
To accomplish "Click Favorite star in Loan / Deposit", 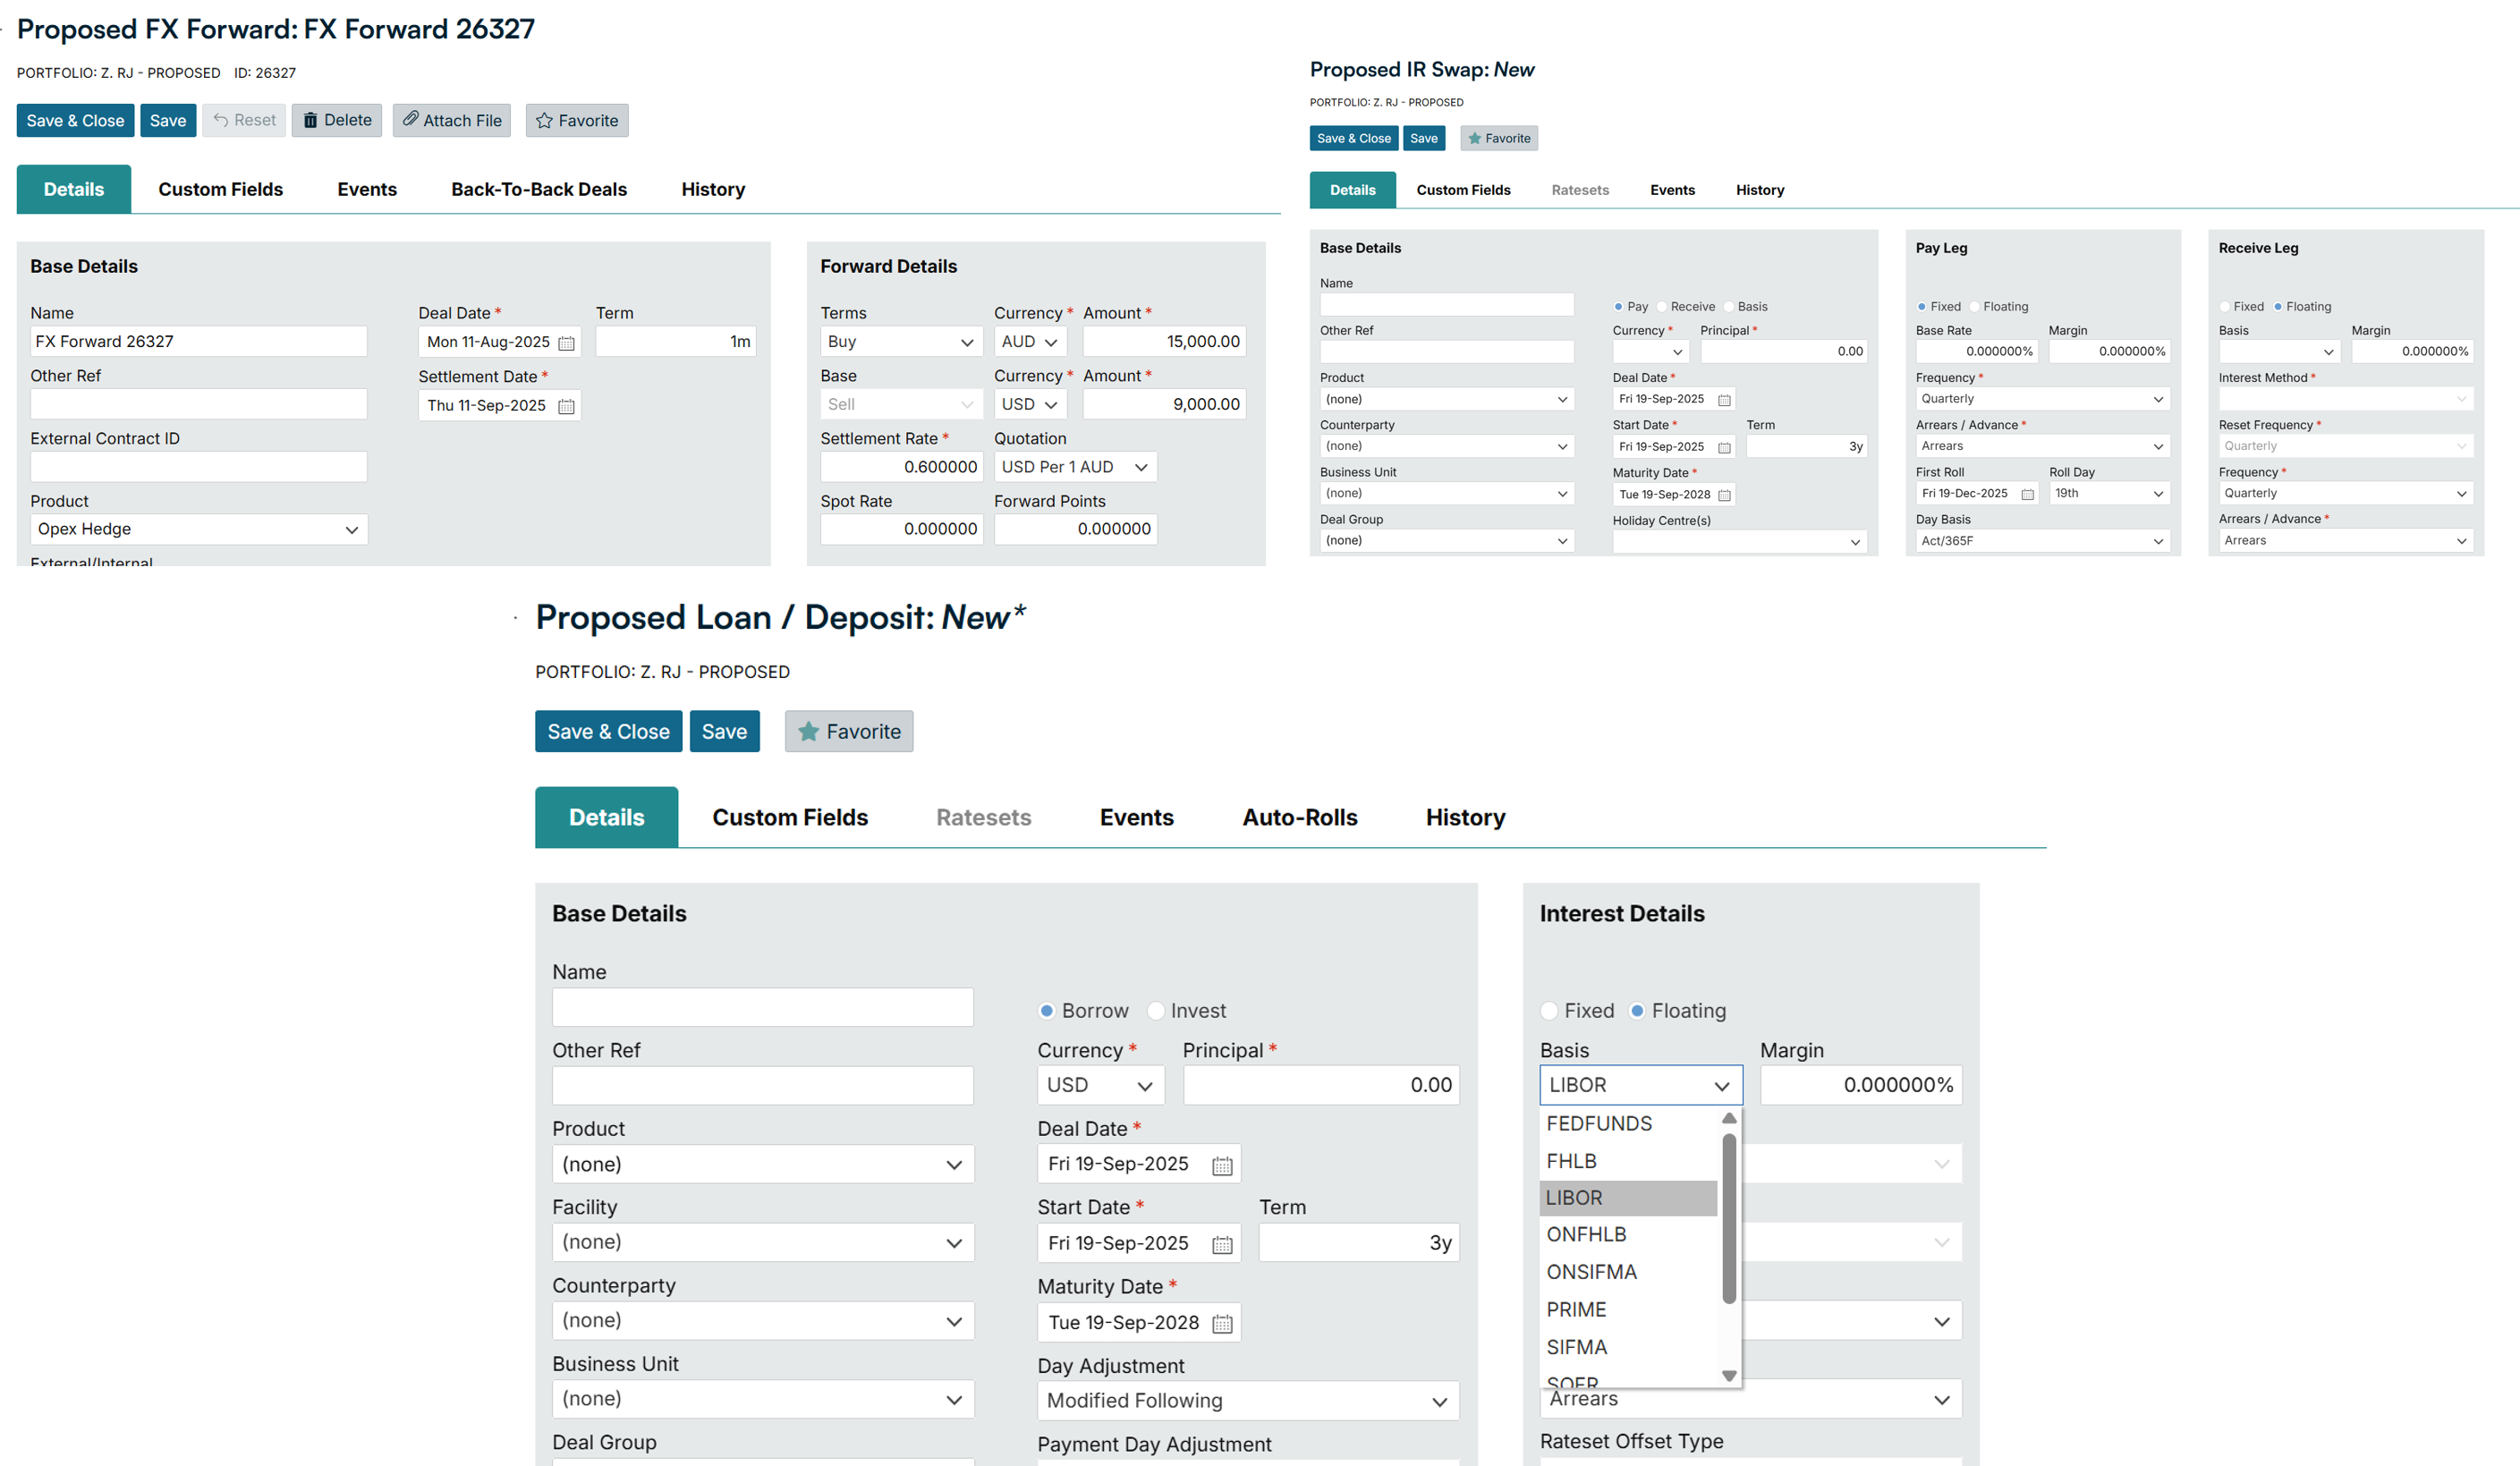I will (849, 731).
